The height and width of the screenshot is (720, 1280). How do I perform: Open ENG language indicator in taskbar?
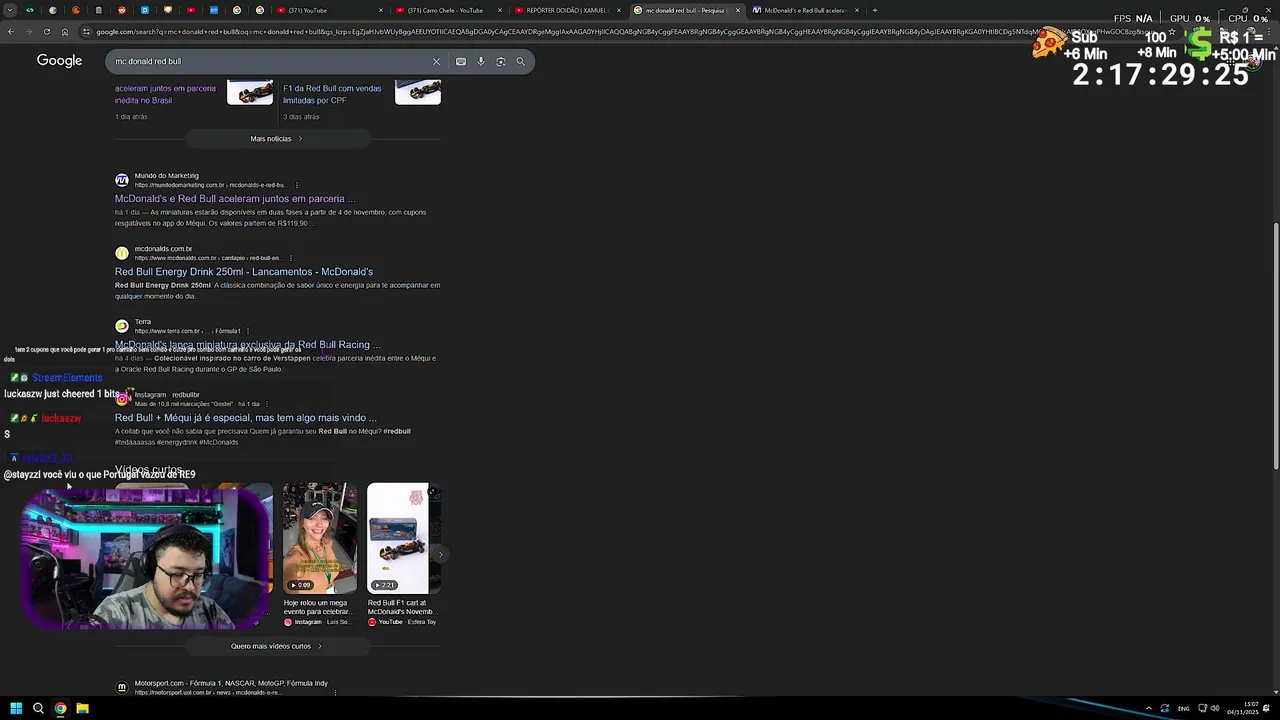coord(1184,708)
